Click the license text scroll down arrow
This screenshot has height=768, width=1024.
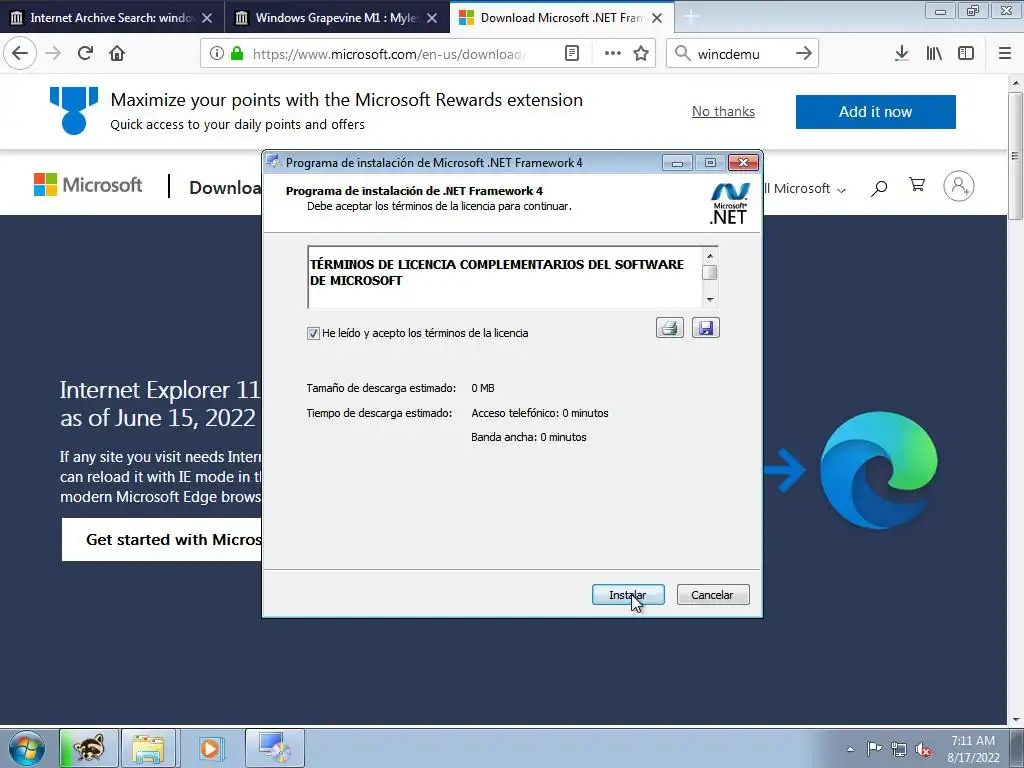[x=710, y=300]
